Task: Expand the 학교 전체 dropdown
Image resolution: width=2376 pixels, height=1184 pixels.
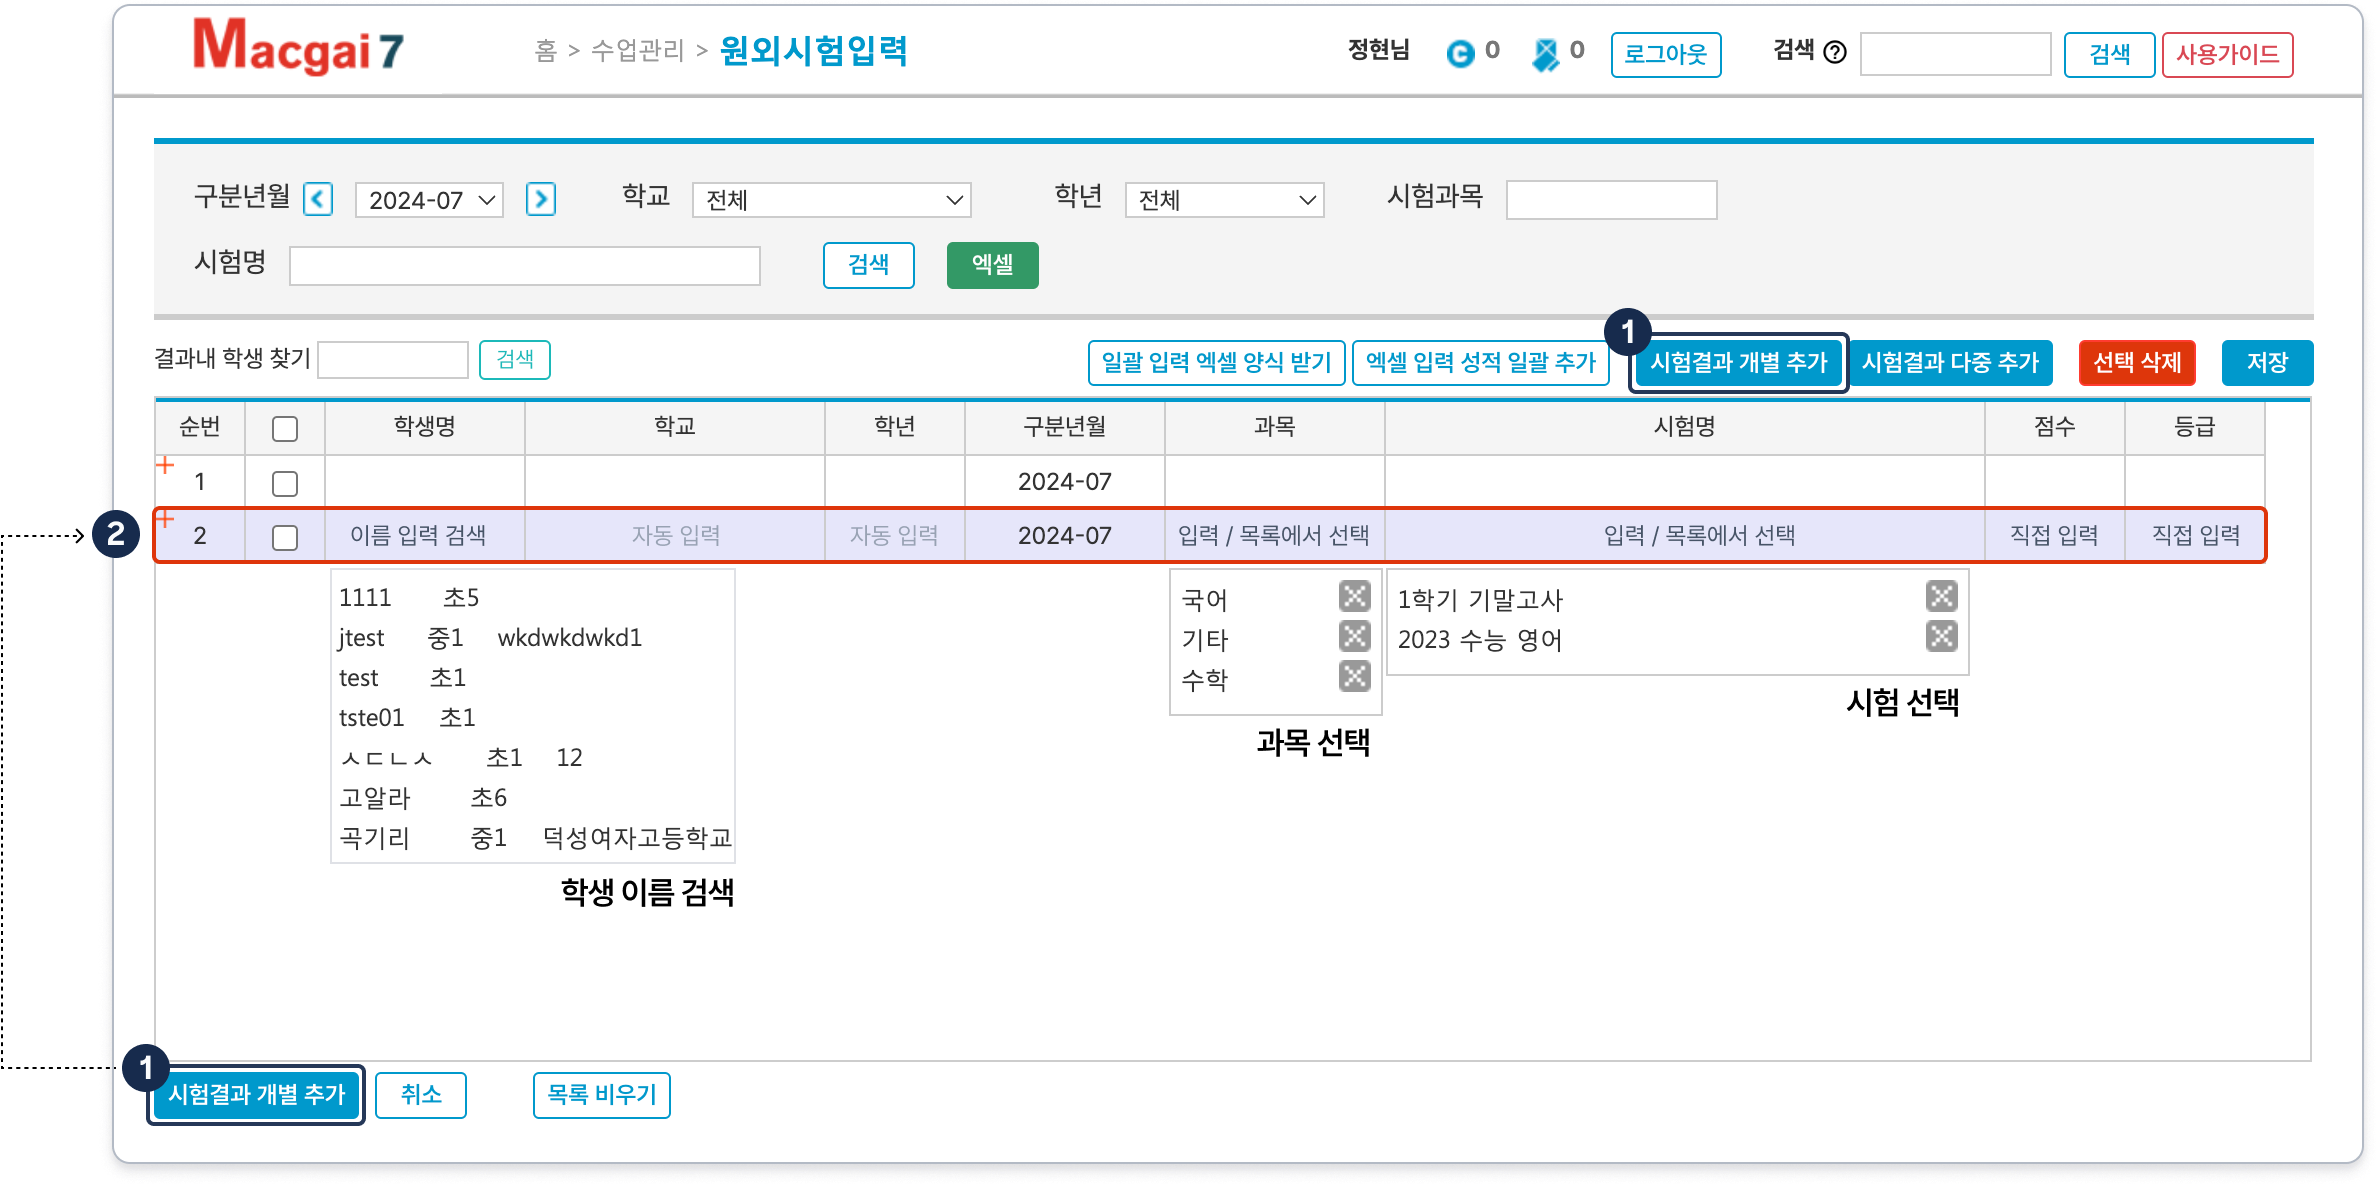Action: tap(831, 200)
